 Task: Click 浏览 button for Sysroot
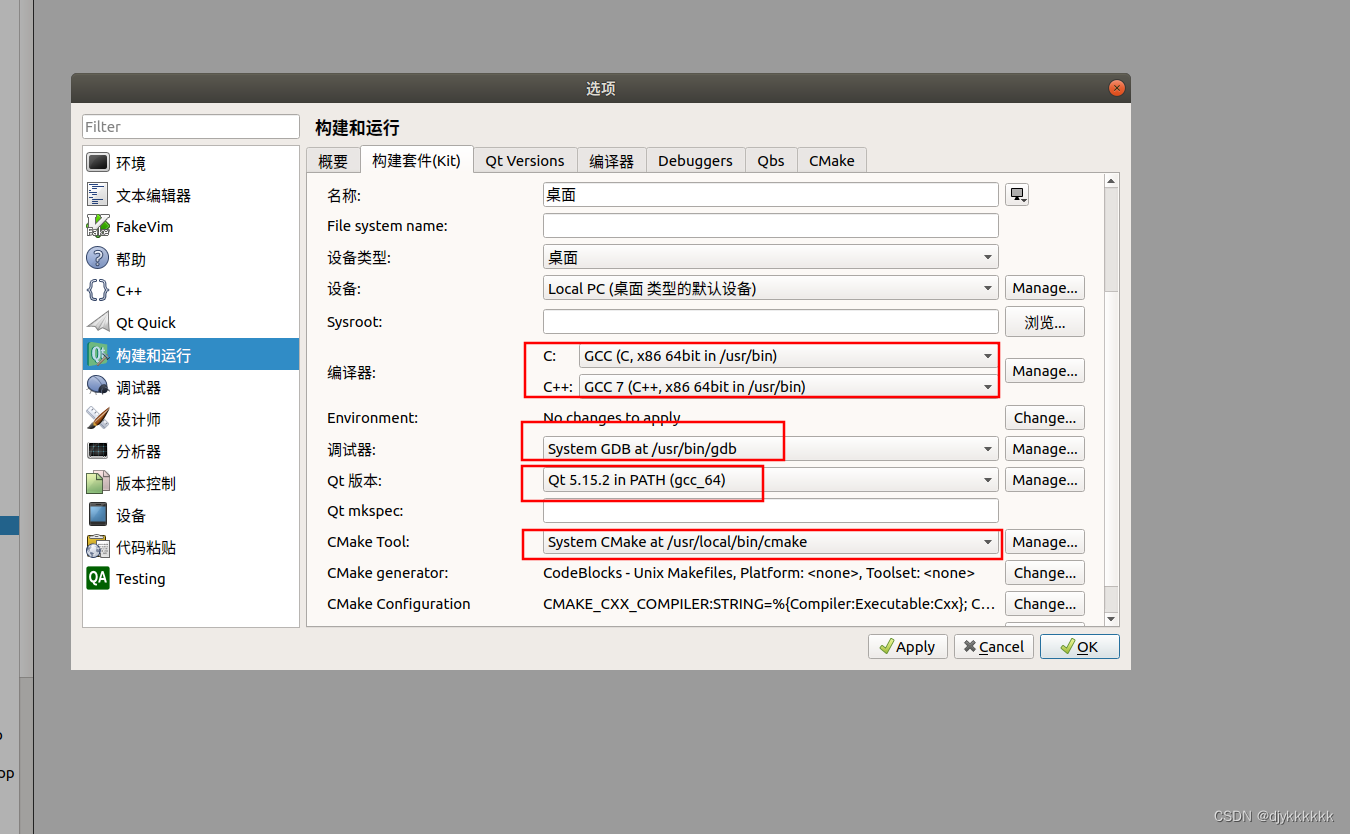(x=1045, y=322)
